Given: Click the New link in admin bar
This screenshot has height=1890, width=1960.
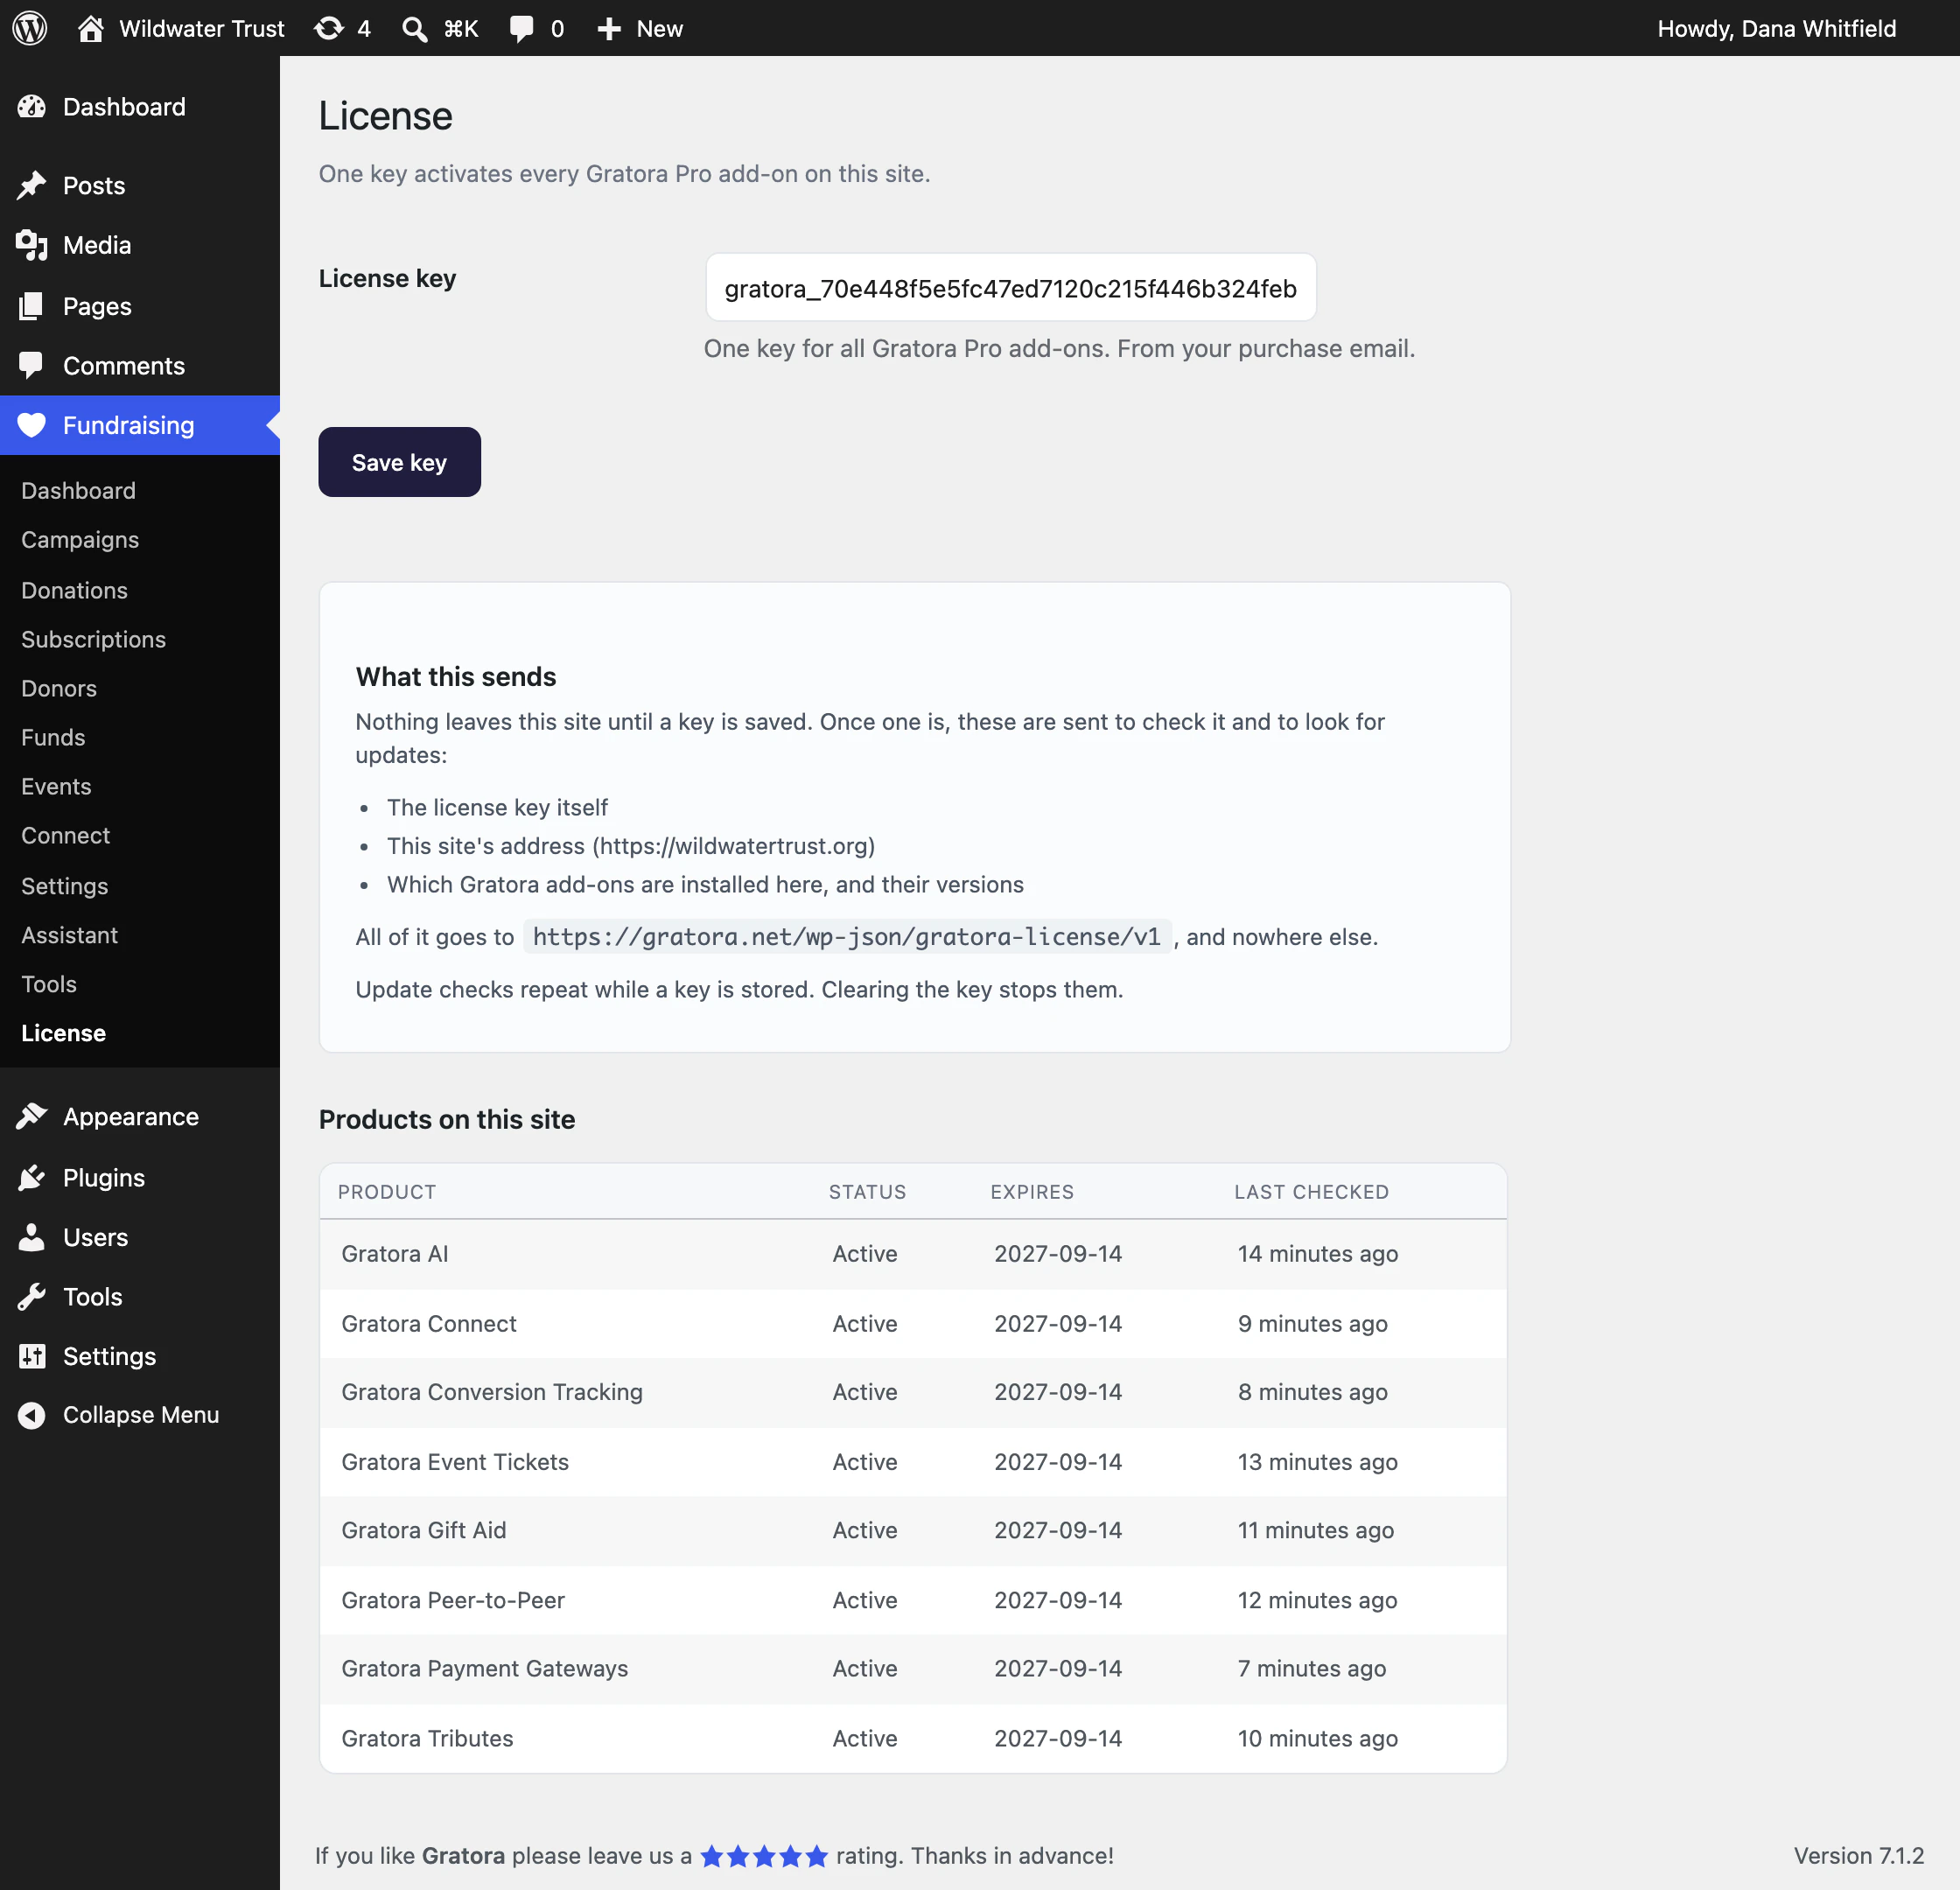Looking at the screenshot, I should click(659, 28).
